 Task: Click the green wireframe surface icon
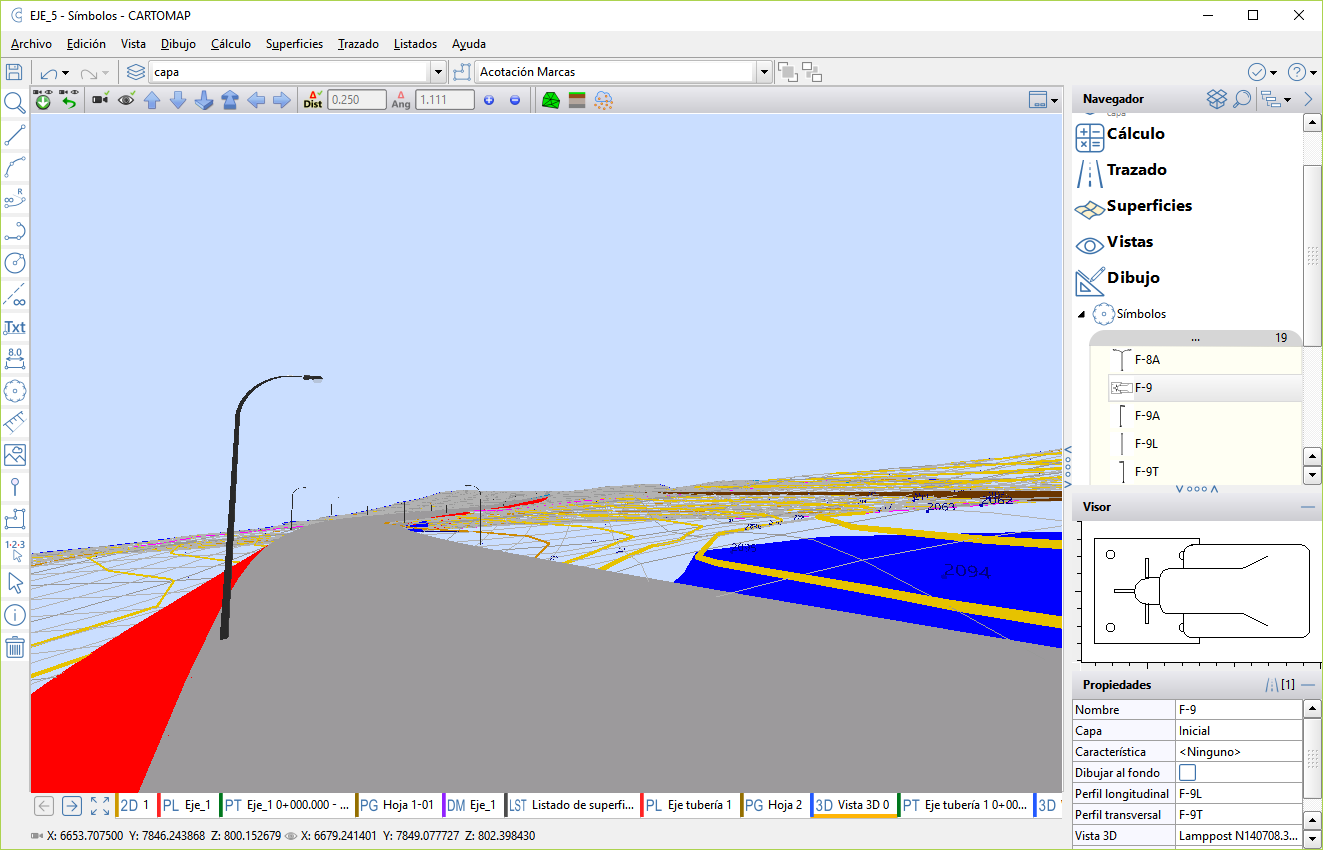point(550,100)
